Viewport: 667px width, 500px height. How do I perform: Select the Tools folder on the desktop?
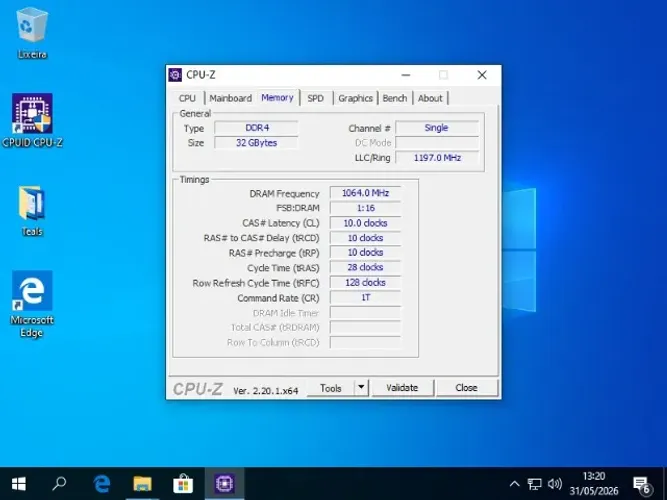point(32,211)
